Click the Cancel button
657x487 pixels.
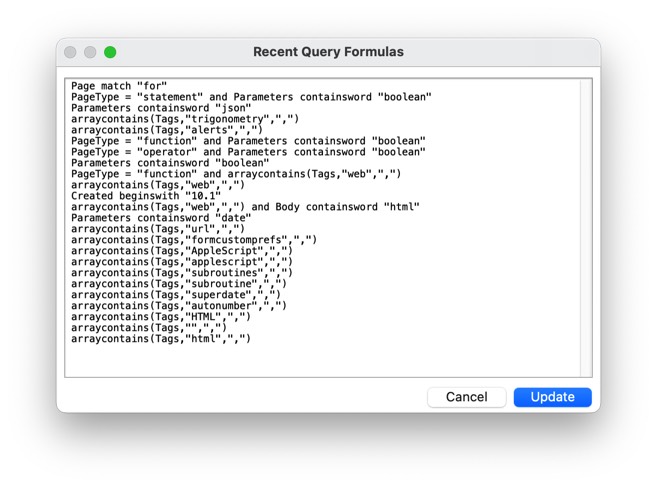(x=466, y=397)
